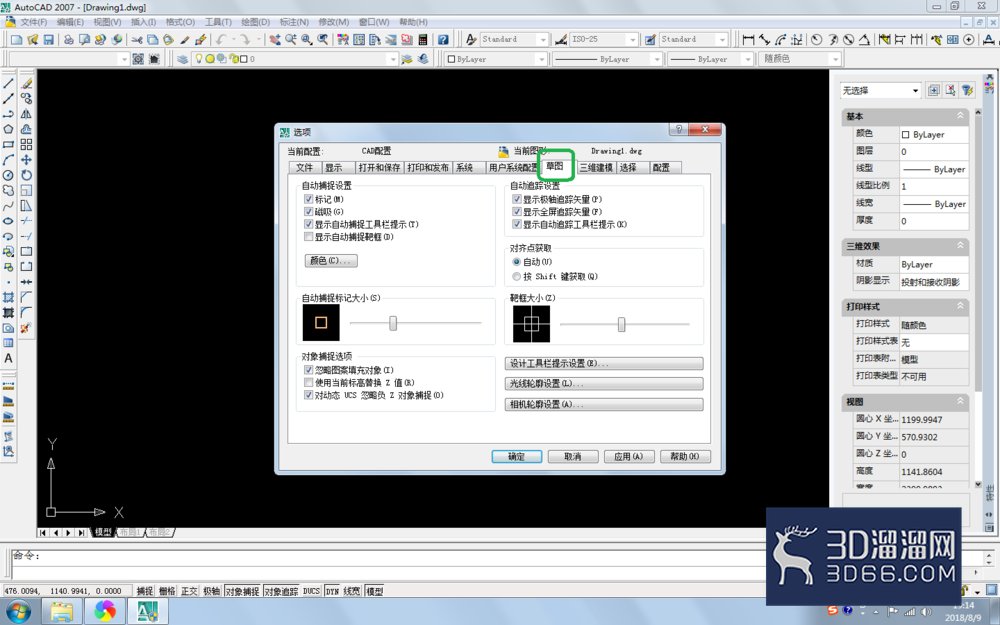Select the Multiline Text A tool

[x=8, y=358]
